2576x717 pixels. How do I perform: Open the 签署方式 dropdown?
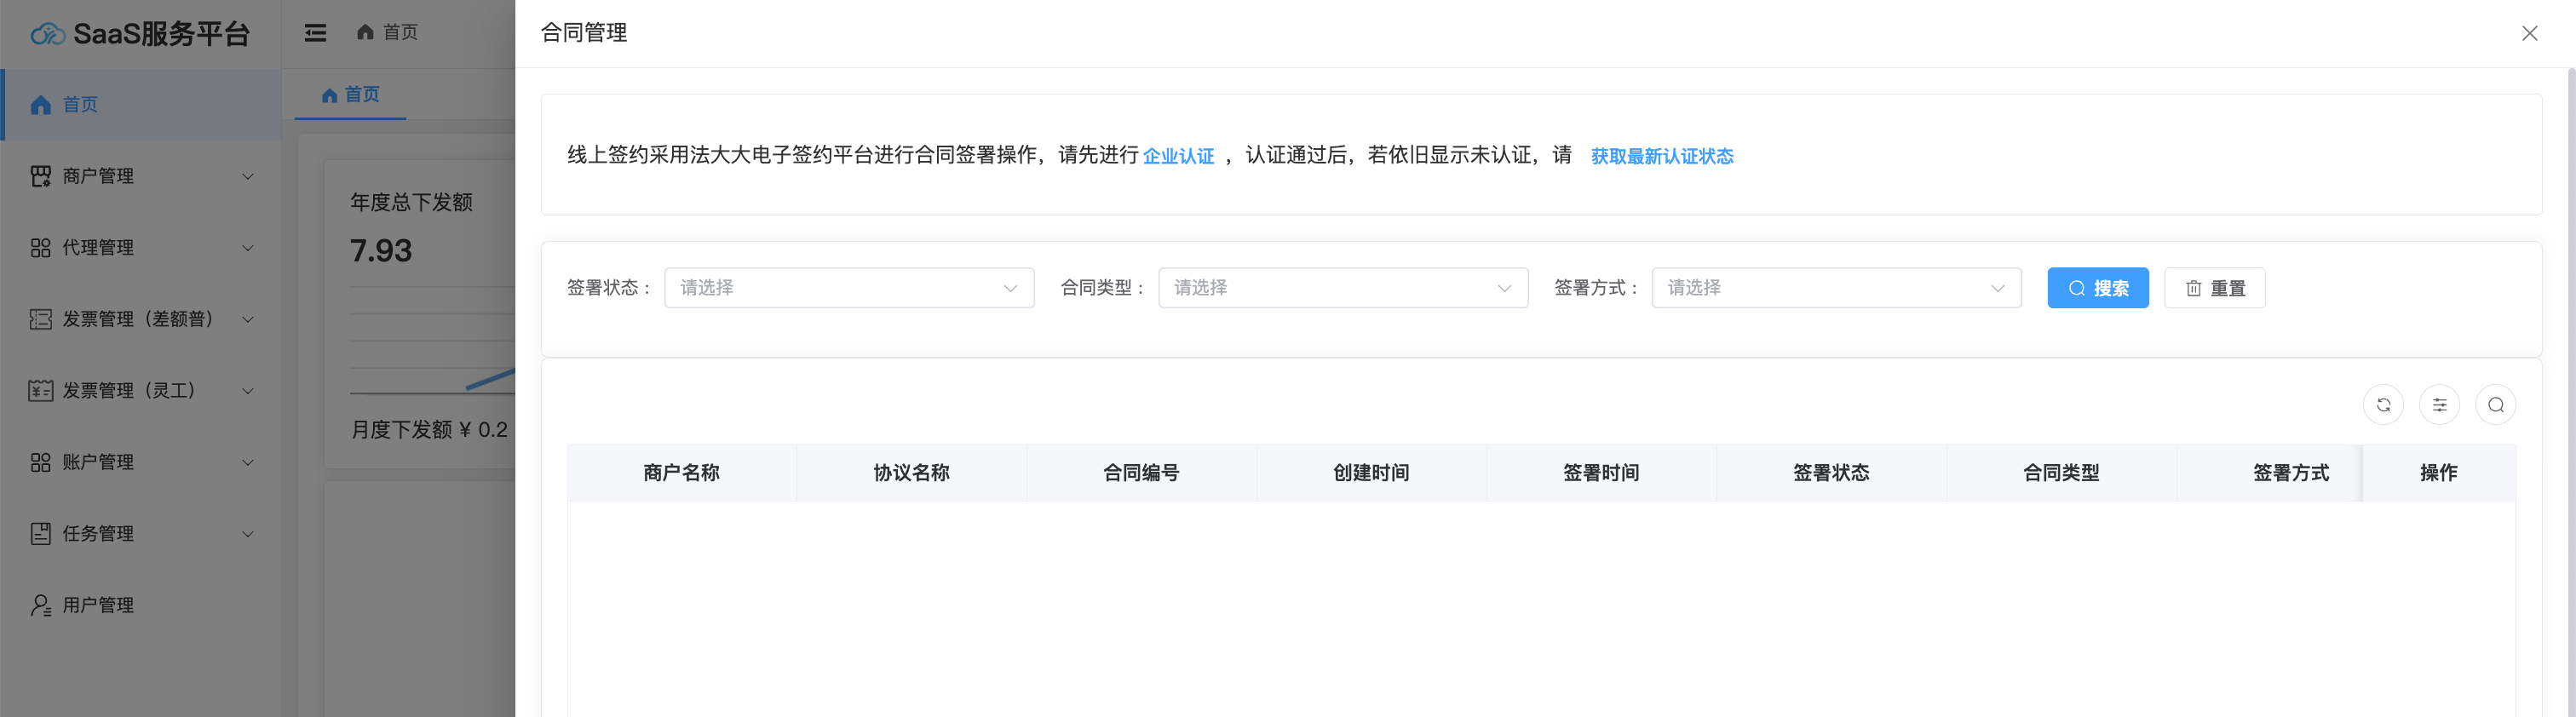point(1835,288)
